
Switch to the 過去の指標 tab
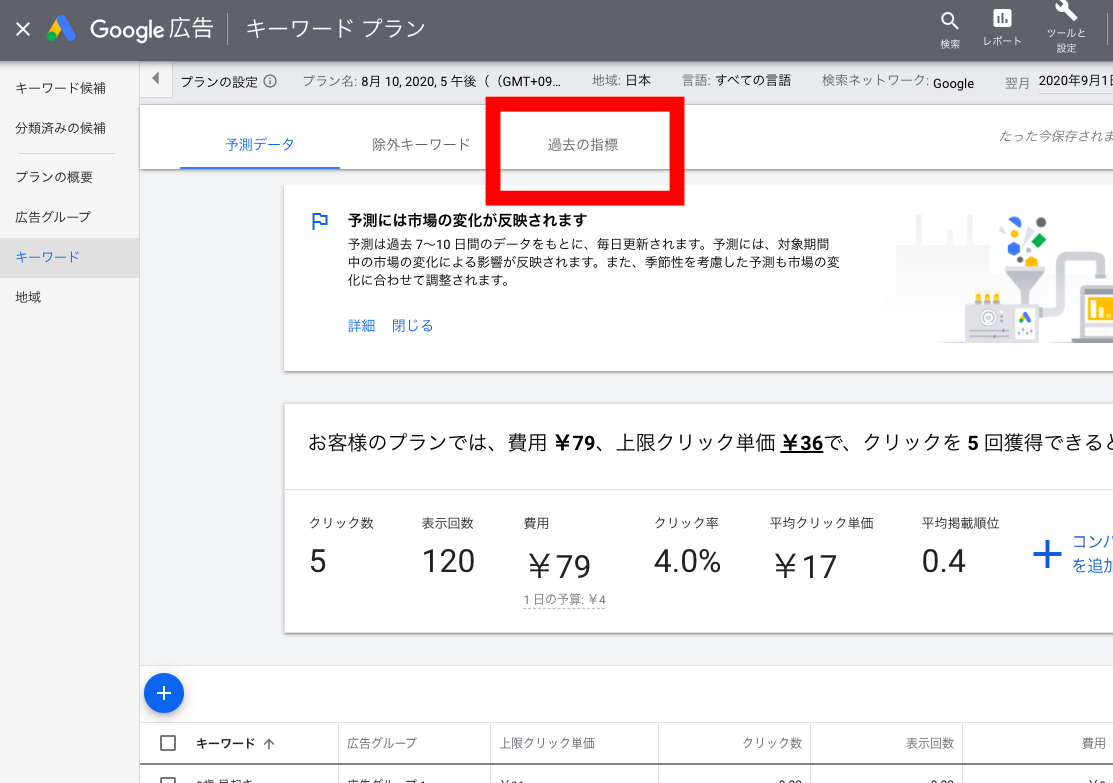(x=583, y=145)
